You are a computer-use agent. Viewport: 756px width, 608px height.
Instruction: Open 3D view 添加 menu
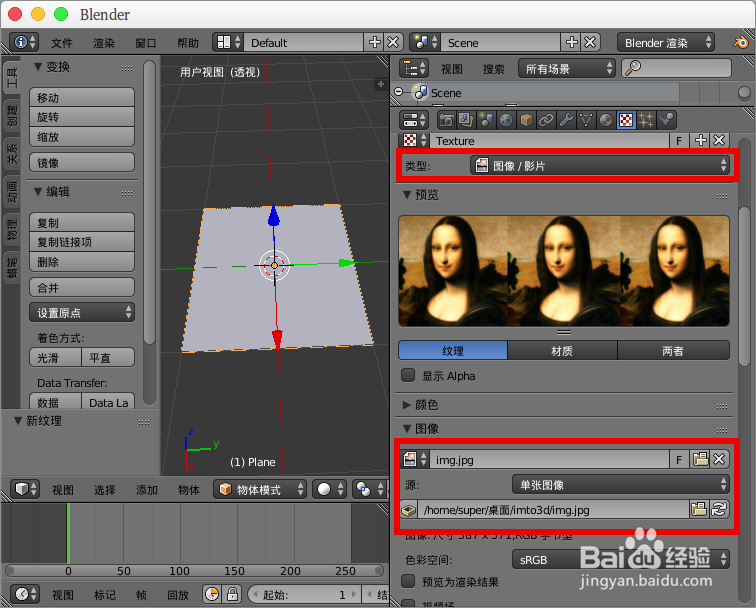point(147,490)
